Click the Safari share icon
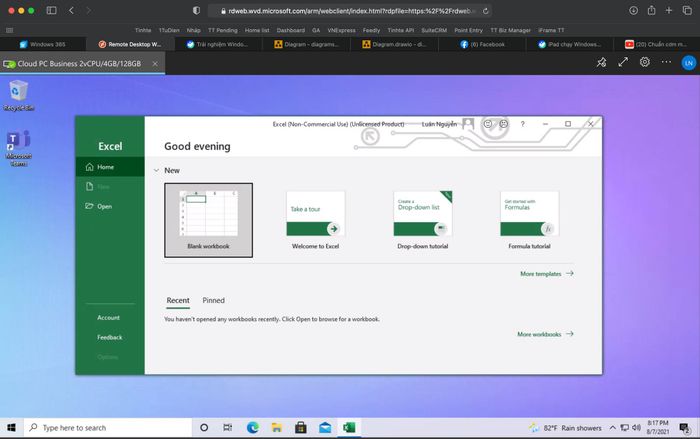 click(651, 10)
